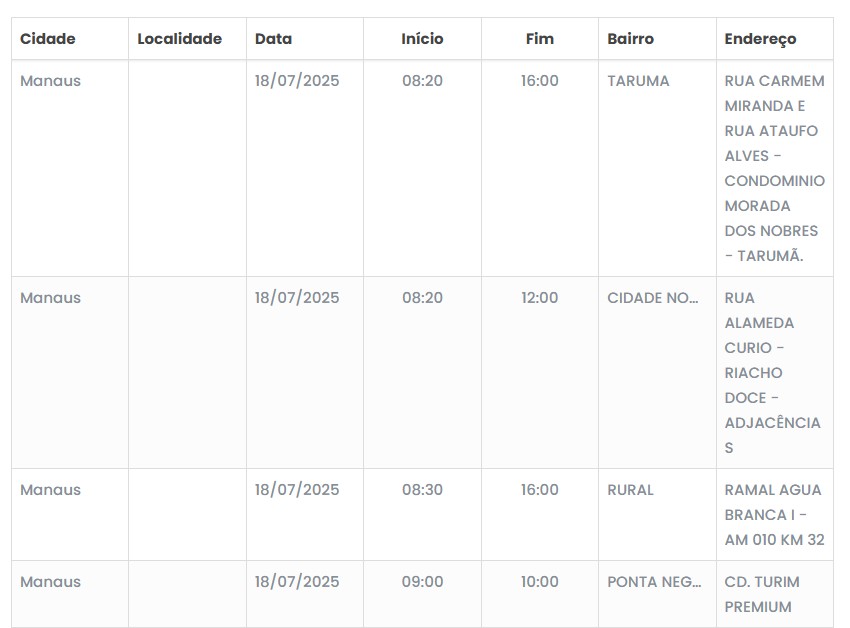Click Manaus in the RURAL row
850x628 pixels.
coord(50,490)
